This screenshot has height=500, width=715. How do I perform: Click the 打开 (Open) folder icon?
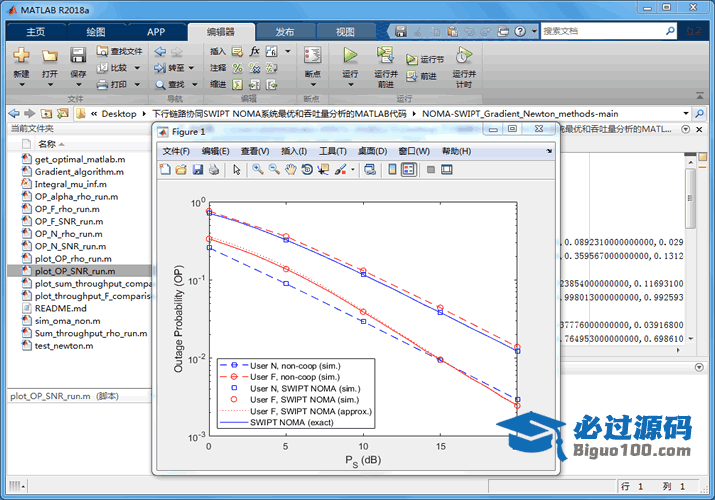(x=49, y=56)
